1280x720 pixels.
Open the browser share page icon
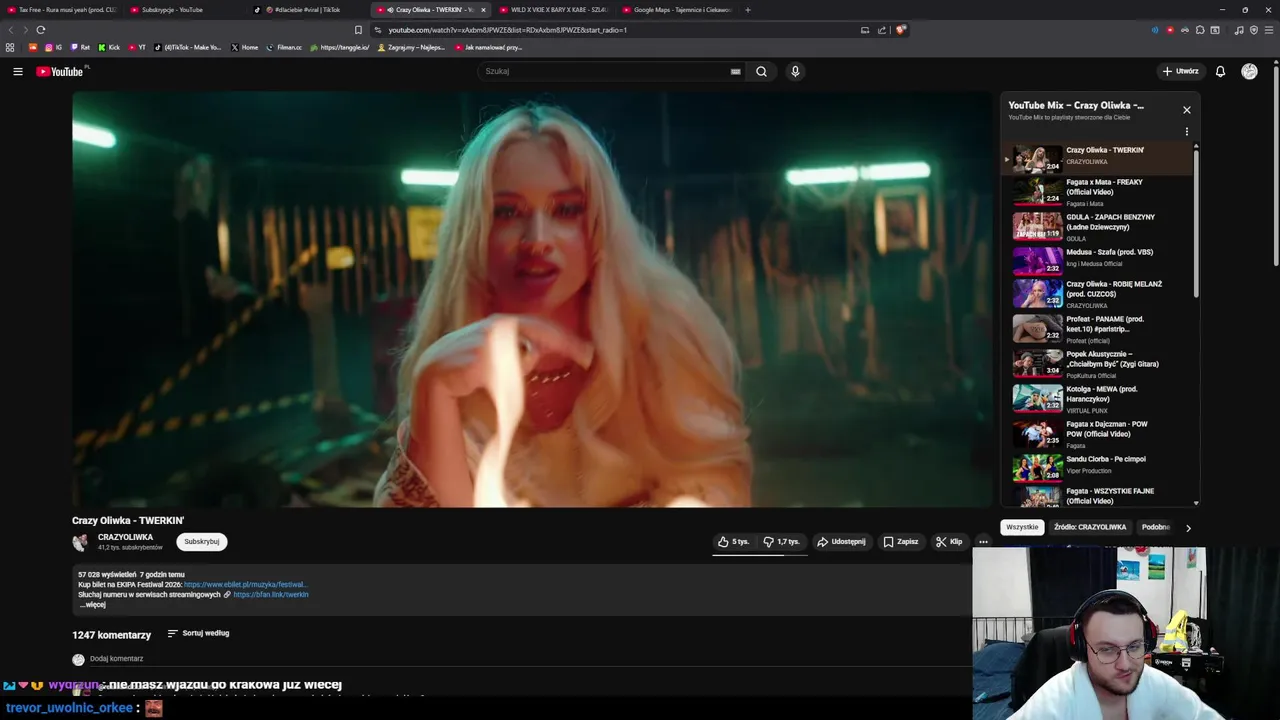pos(881,30)
